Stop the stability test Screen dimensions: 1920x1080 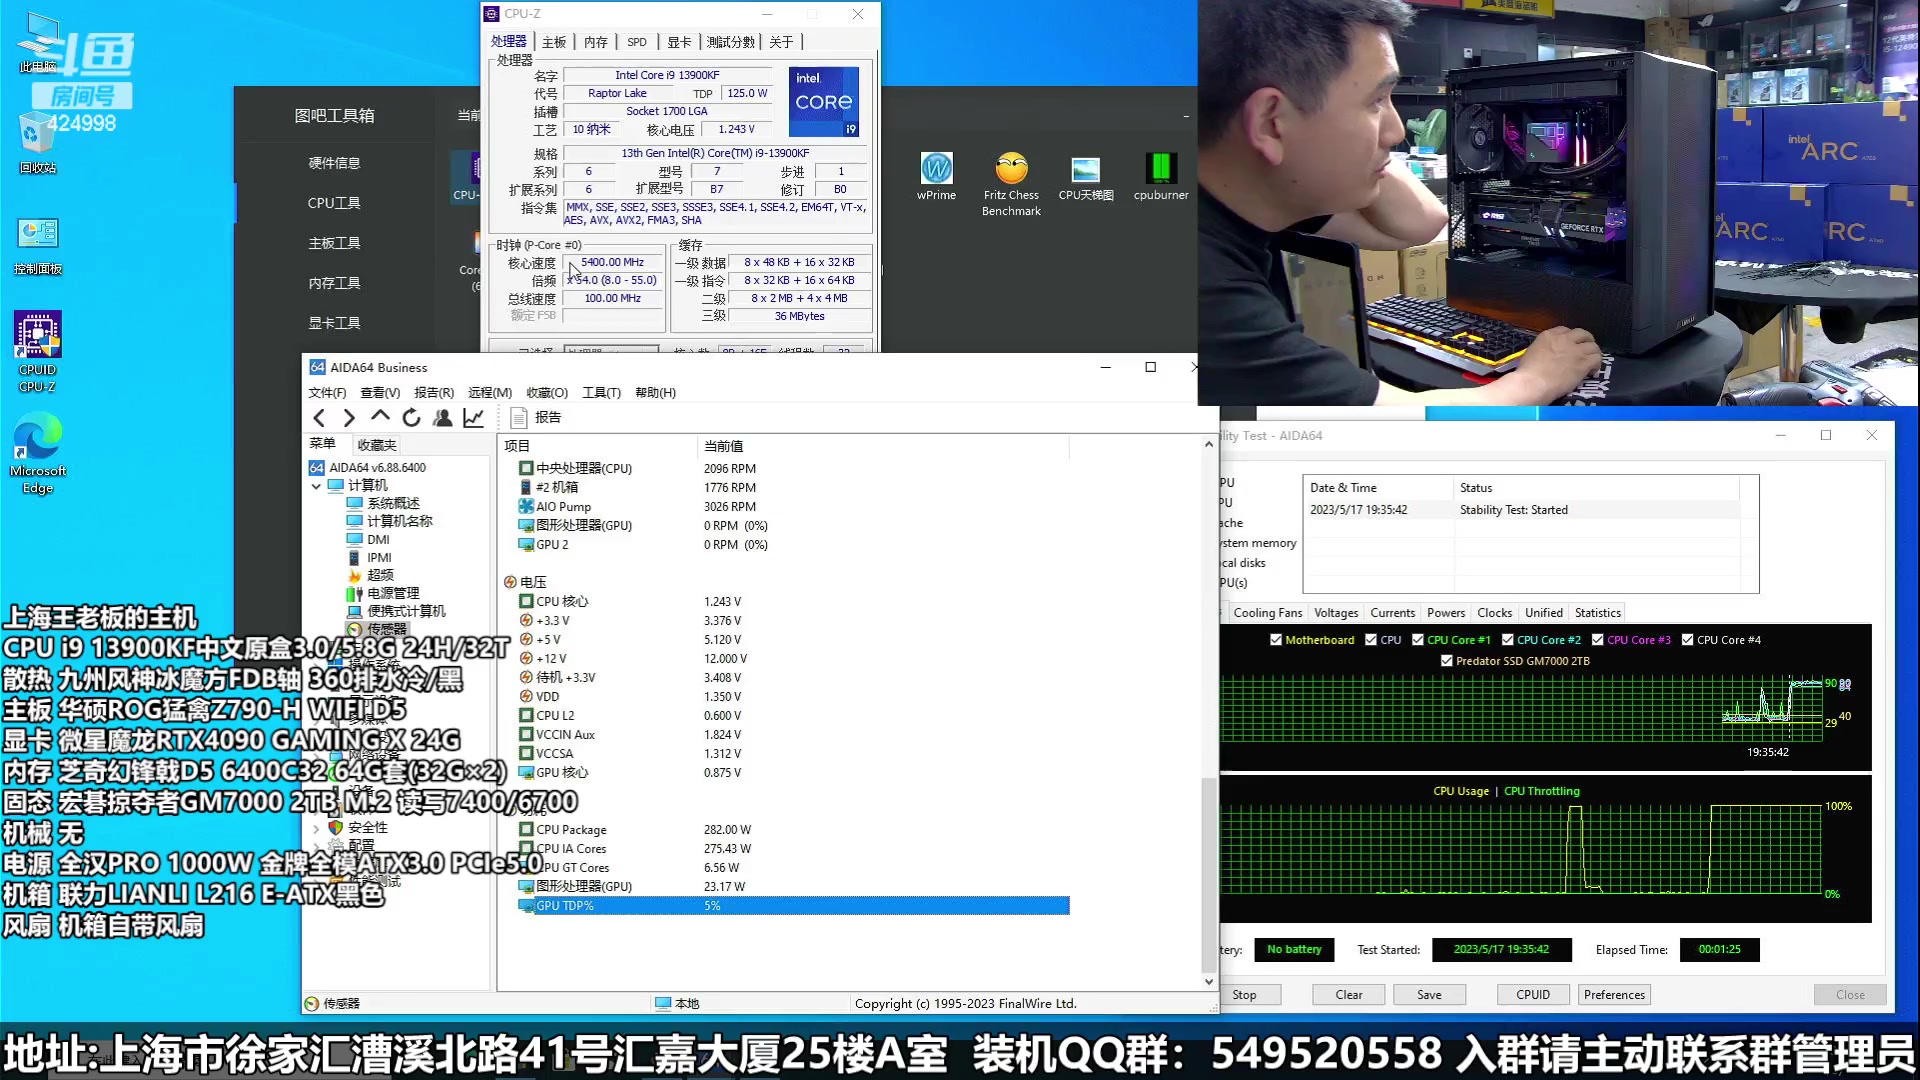(x=1244, y=995)
